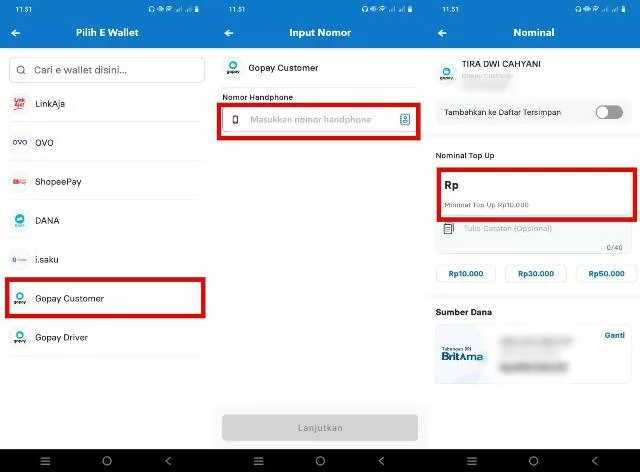640x472 pixels.
Task: Tap home button in right phone nav bar
Action: (533, 461)
